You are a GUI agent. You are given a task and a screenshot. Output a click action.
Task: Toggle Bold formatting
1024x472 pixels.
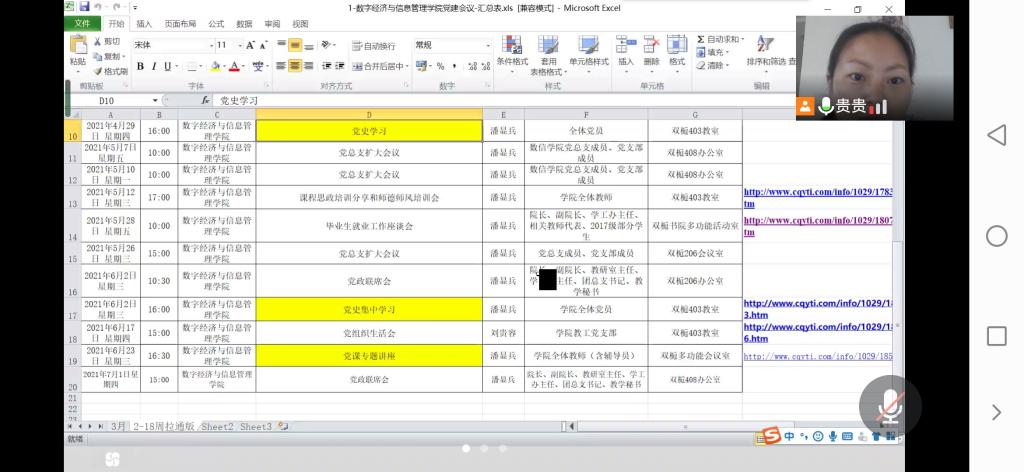click(x=140, y=67)
